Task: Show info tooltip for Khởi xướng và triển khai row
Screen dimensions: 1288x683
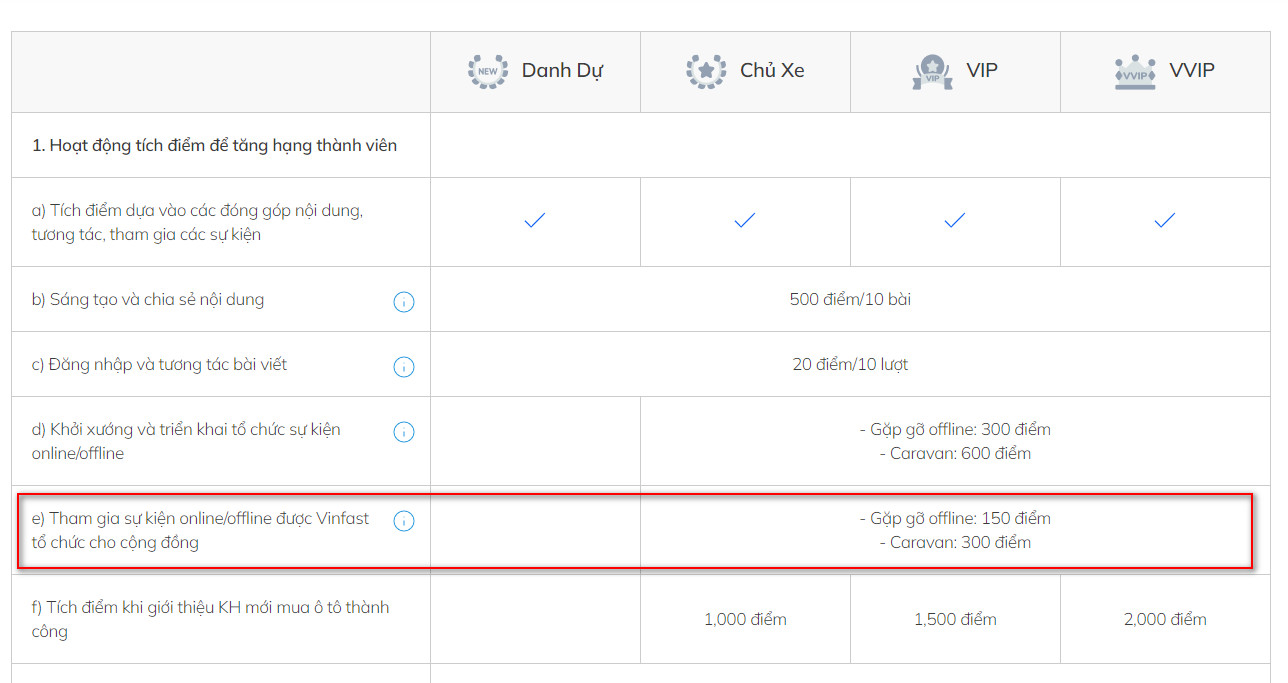Action: point(404,432)
